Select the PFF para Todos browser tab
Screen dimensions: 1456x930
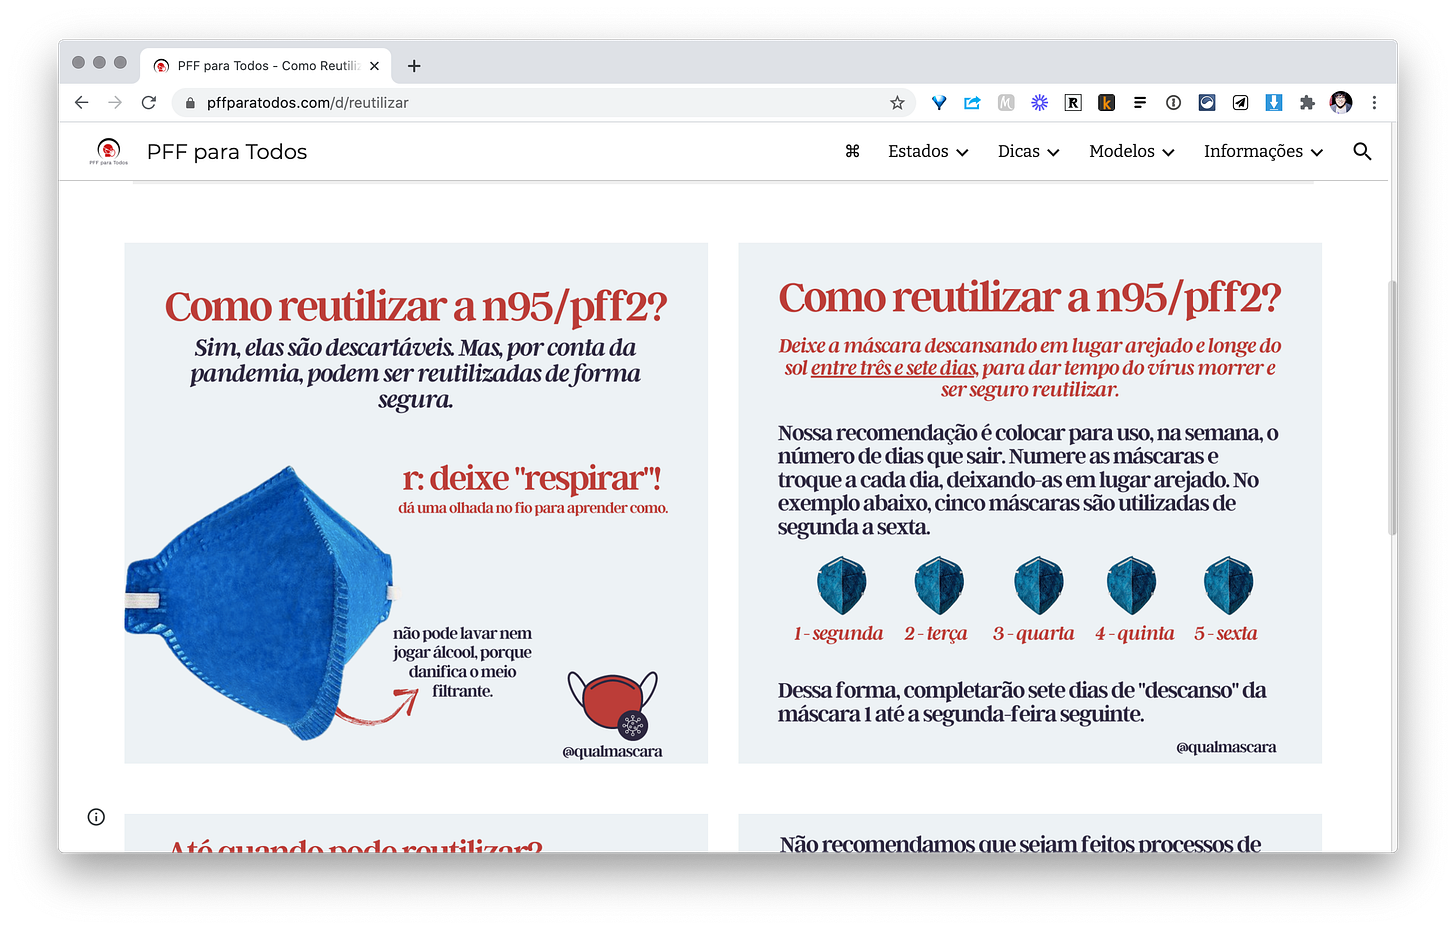pos(266,66)
